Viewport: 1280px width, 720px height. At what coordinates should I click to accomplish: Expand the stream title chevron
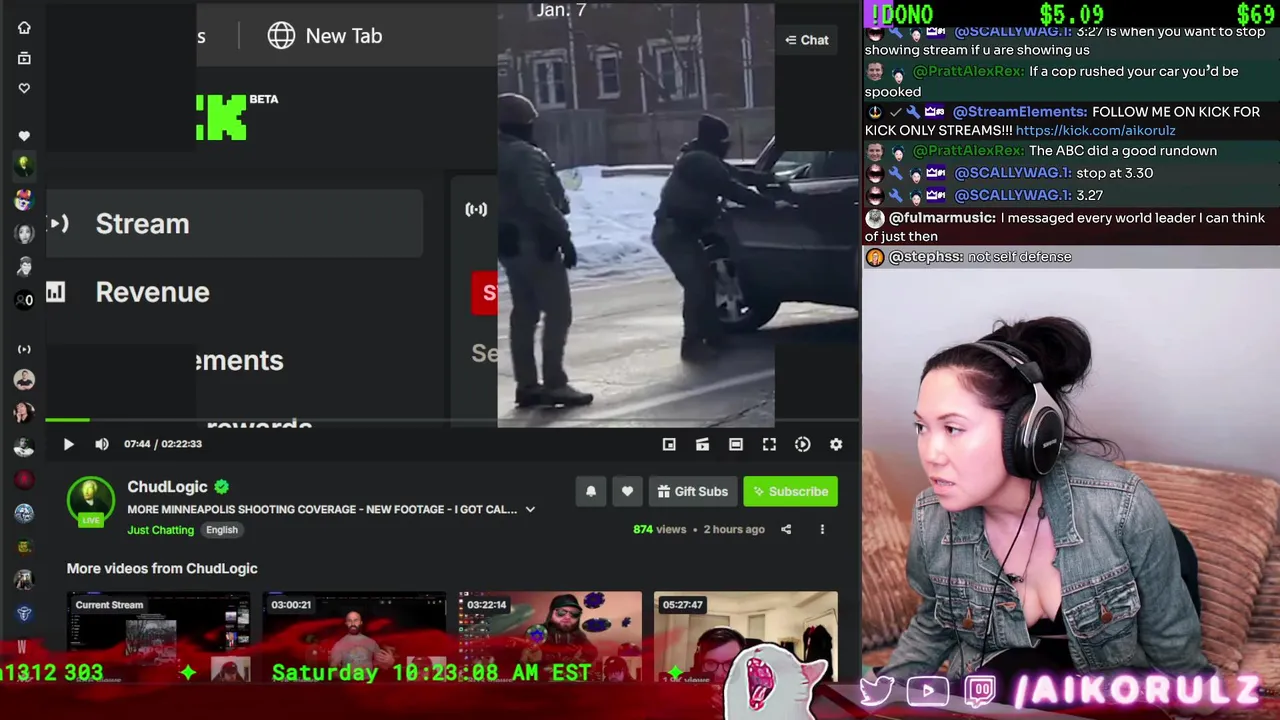530,510
